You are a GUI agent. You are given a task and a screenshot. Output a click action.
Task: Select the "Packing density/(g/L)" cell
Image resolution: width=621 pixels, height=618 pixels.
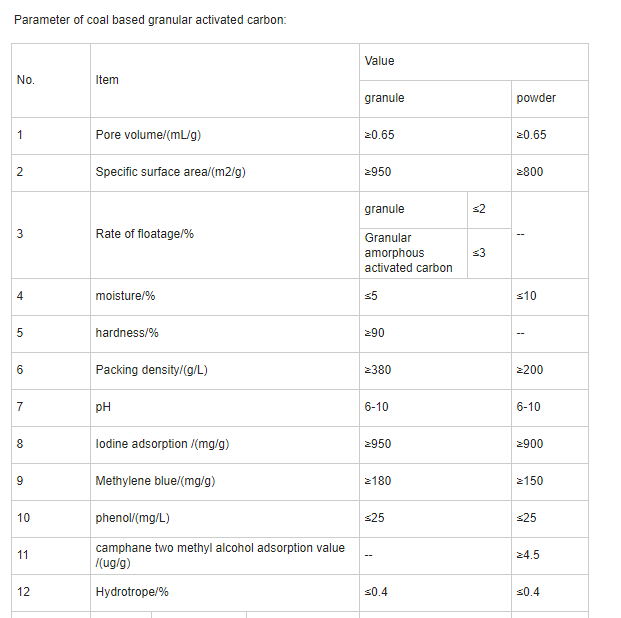tap(151, 370)
